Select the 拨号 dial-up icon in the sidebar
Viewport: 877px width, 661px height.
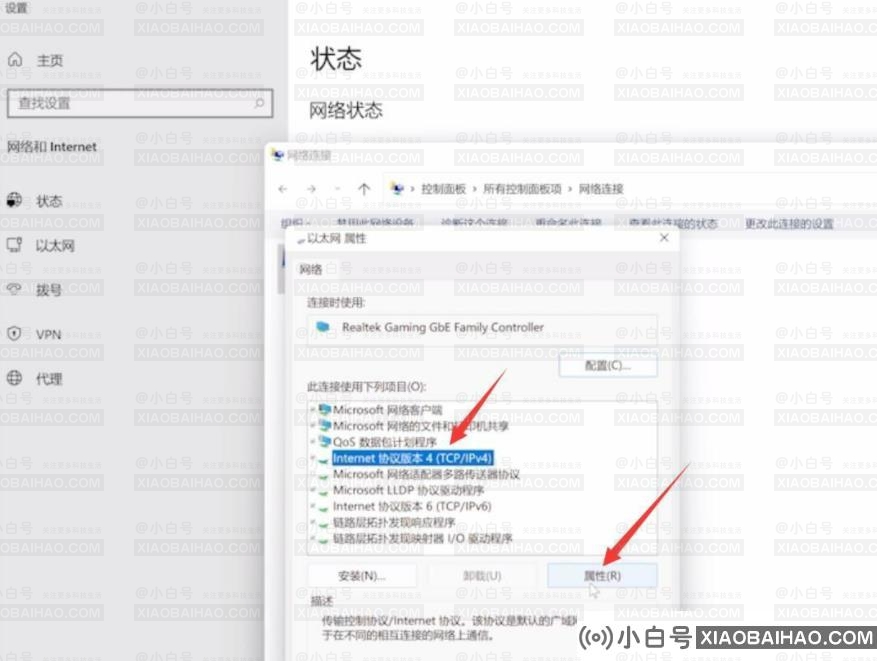(x=14, y=289)
